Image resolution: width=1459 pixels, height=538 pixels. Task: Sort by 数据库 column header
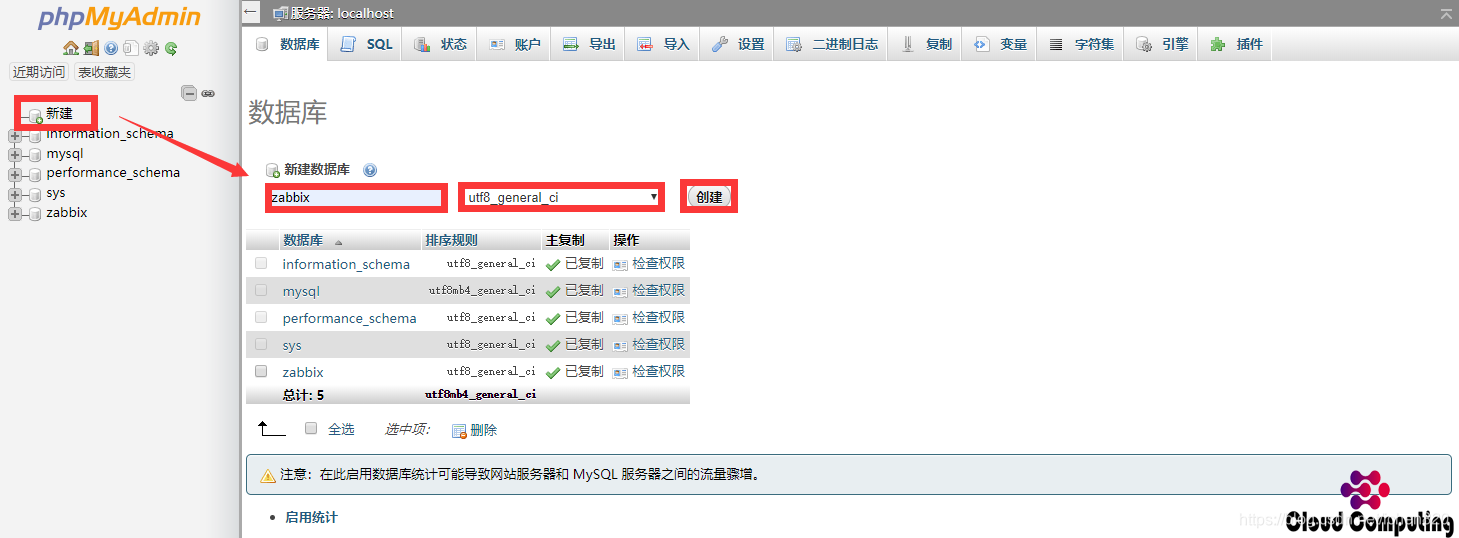(x=303, y=240)
